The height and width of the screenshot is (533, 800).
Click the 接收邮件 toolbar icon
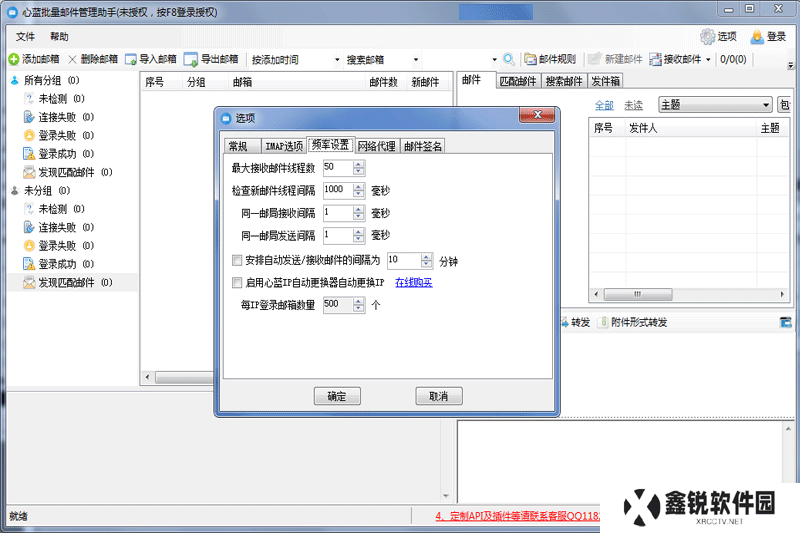655,59
